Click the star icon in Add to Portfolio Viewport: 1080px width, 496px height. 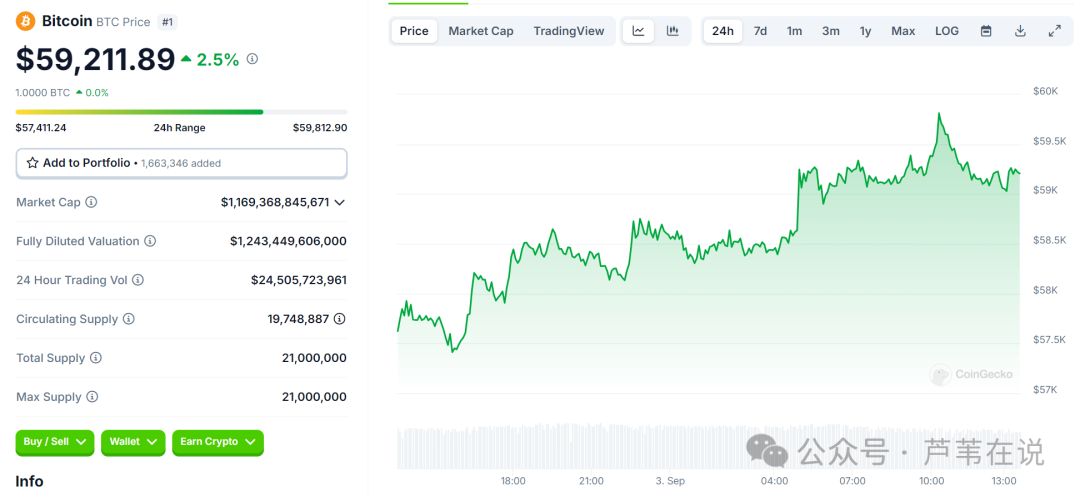tap(32, 163)
